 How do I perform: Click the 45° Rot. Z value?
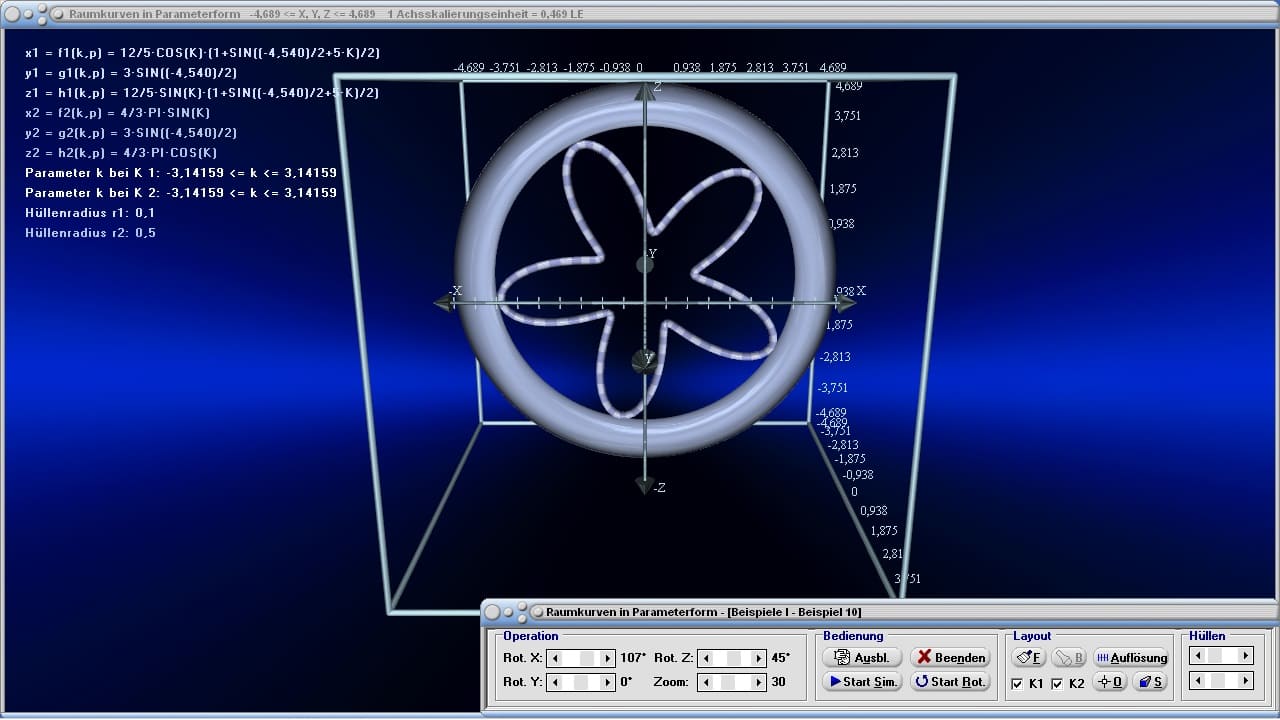(780, 658)
